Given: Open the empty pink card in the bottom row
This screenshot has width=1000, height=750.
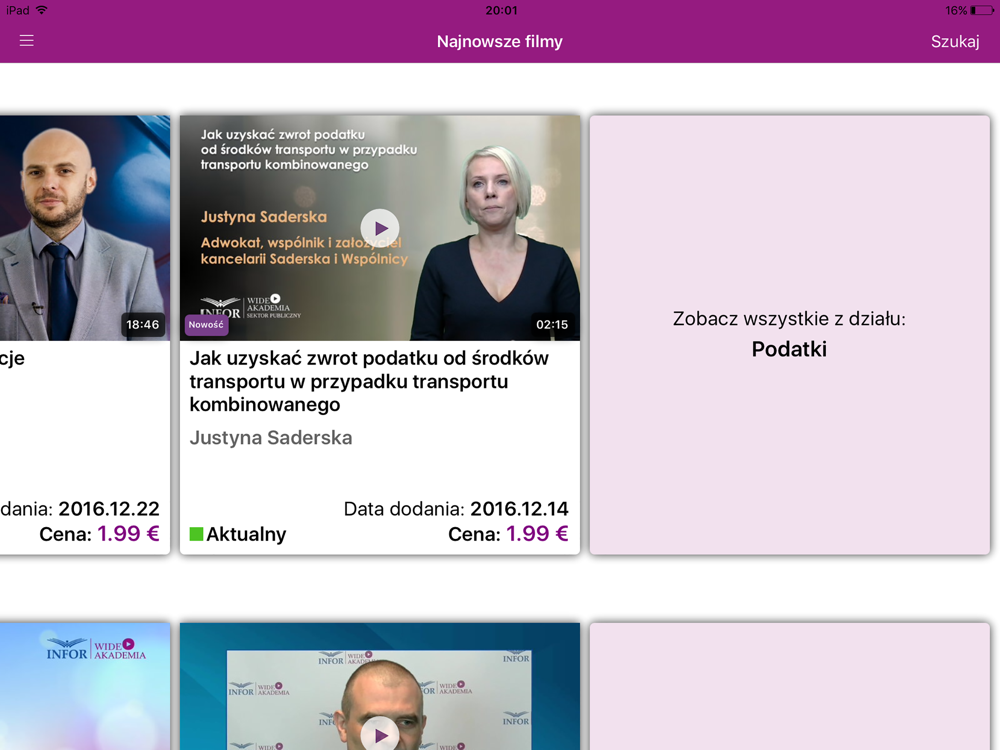Looking at the screenshot, I should click(790, 686).
